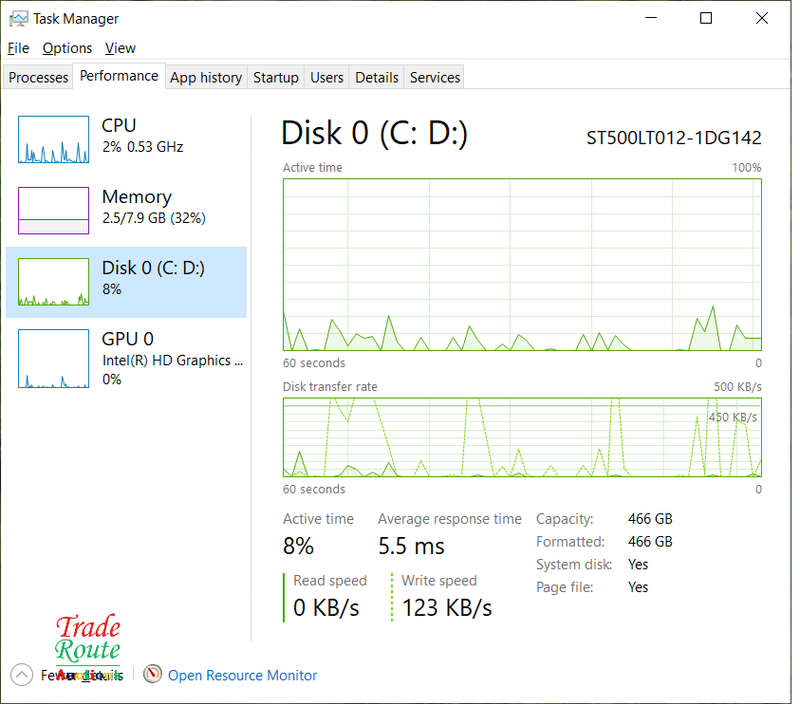Switch to the Details tab
Image resolution: width=800 pixels, height=704 pixels.
coord(376,77)
